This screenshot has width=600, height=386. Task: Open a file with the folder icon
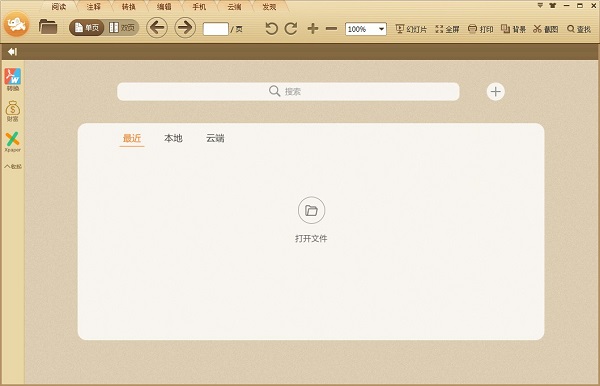(x=48, y=27)
